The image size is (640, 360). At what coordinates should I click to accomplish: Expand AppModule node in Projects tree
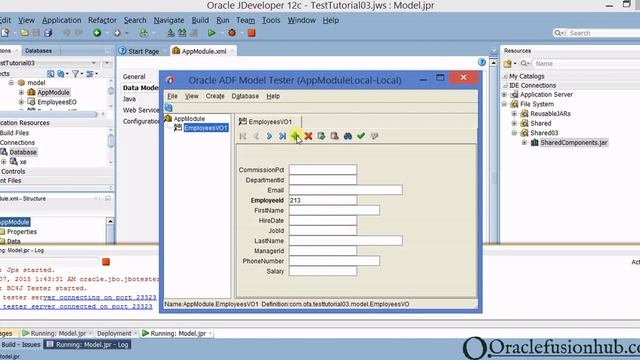pos(21,92)
